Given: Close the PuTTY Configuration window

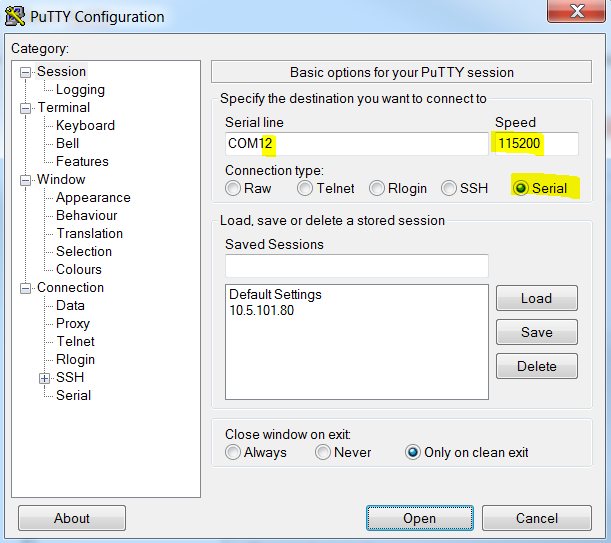Looking at the screenshot, I should (576, 12).
